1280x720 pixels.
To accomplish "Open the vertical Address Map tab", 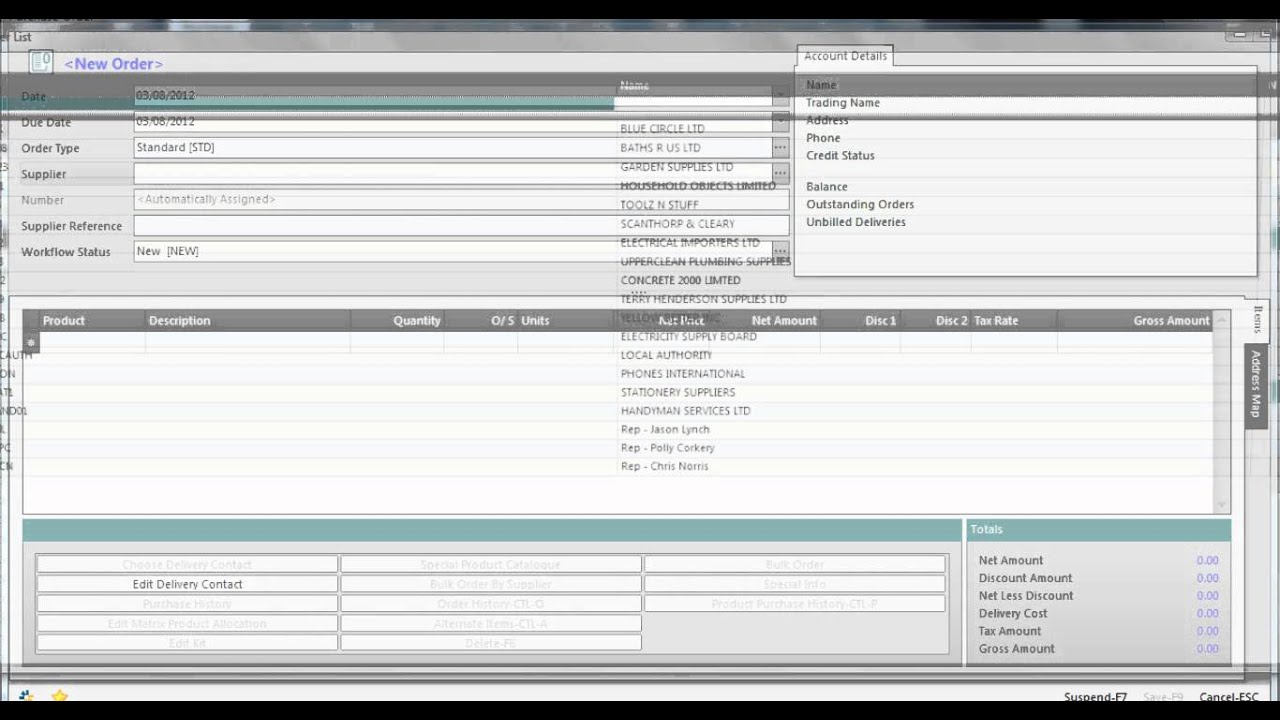I will coord(1257,385).
